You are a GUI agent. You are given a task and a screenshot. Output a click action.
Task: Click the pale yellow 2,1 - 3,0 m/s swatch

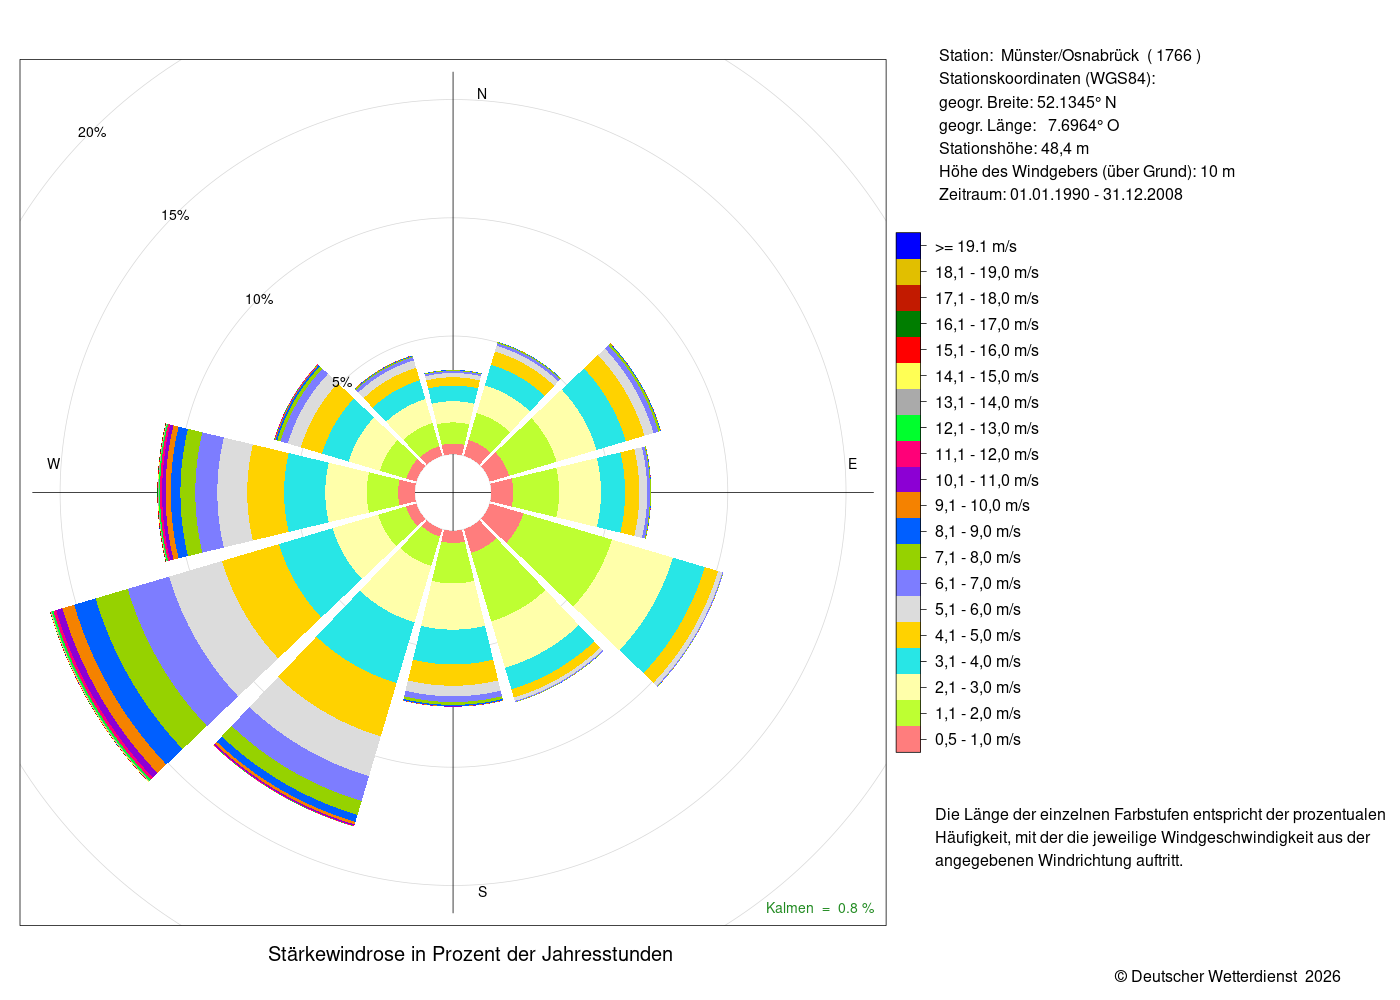coord(908,688)
